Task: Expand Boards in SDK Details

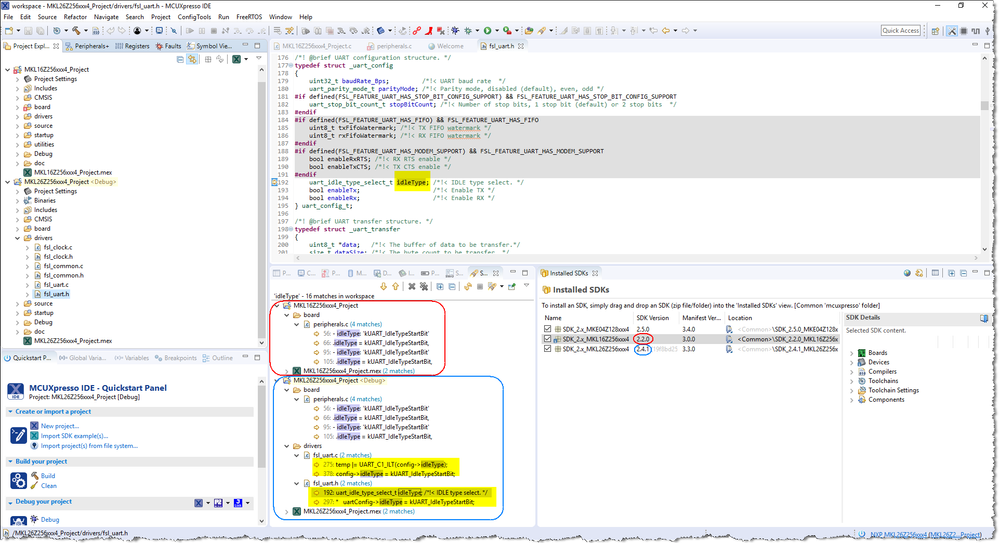Action: [852, 352]
